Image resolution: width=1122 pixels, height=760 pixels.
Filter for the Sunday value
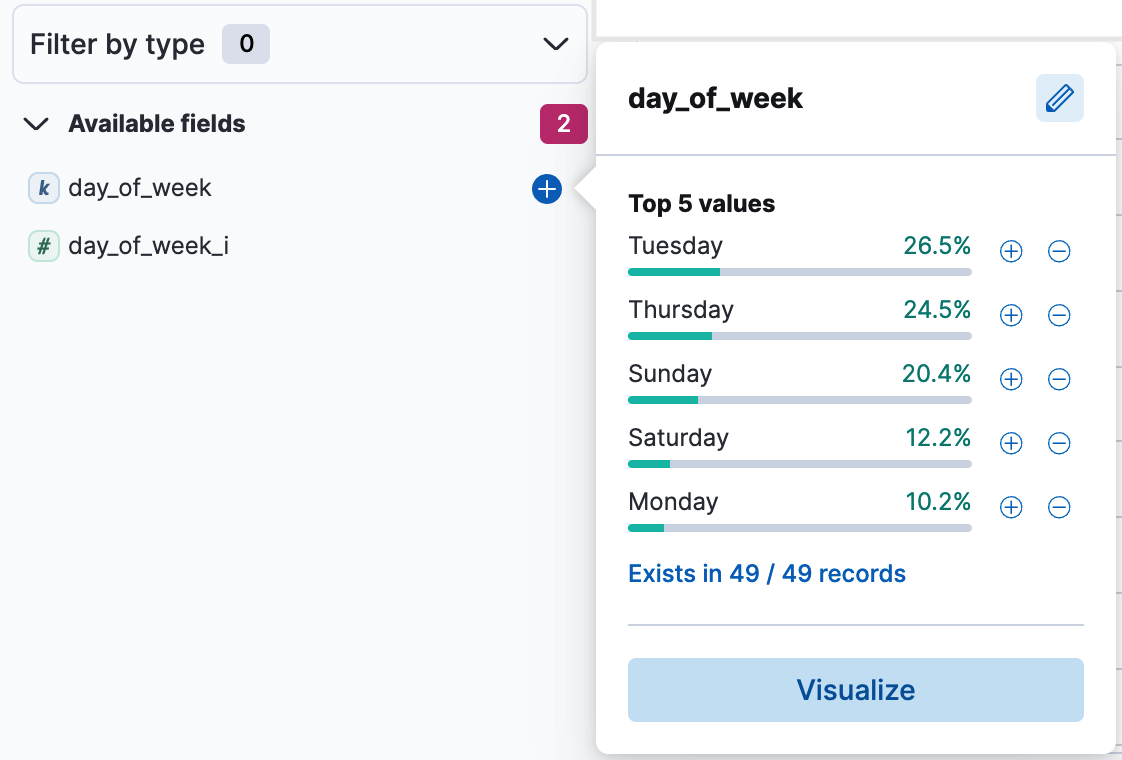pyautogui.click(x=1010, y=379)
